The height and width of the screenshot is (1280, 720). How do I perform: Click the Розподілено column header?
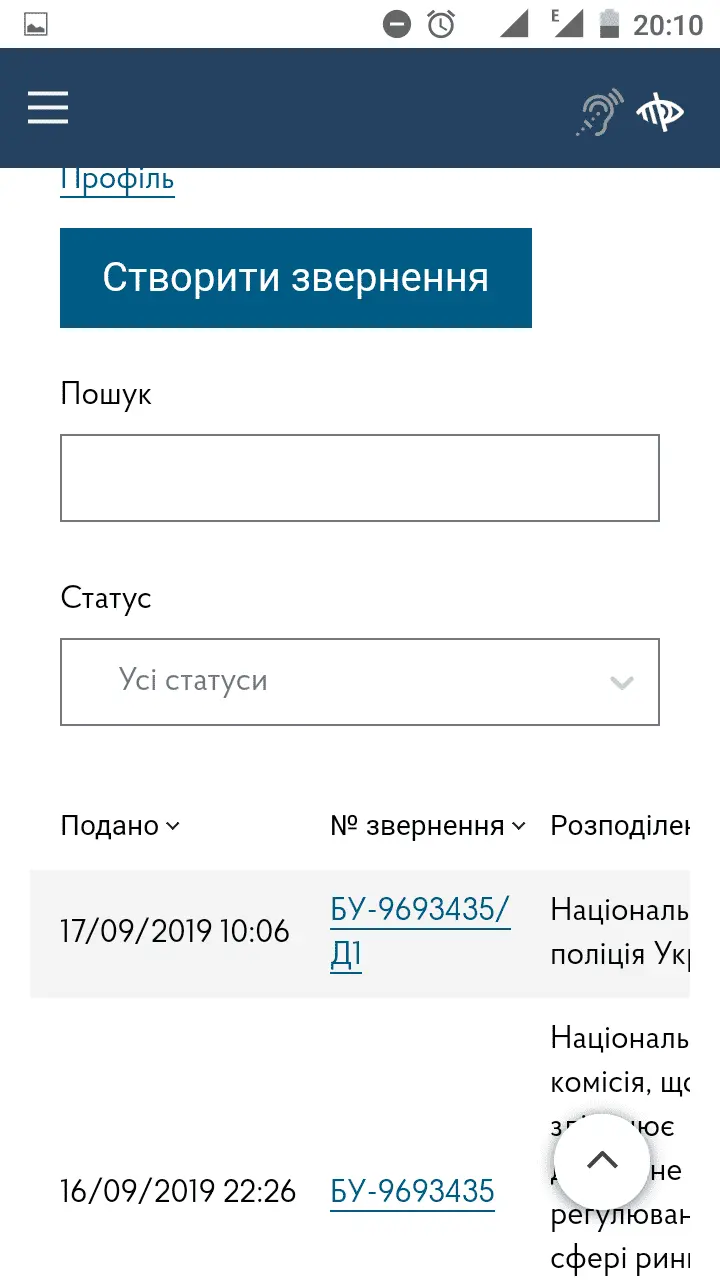click(620, 826)
